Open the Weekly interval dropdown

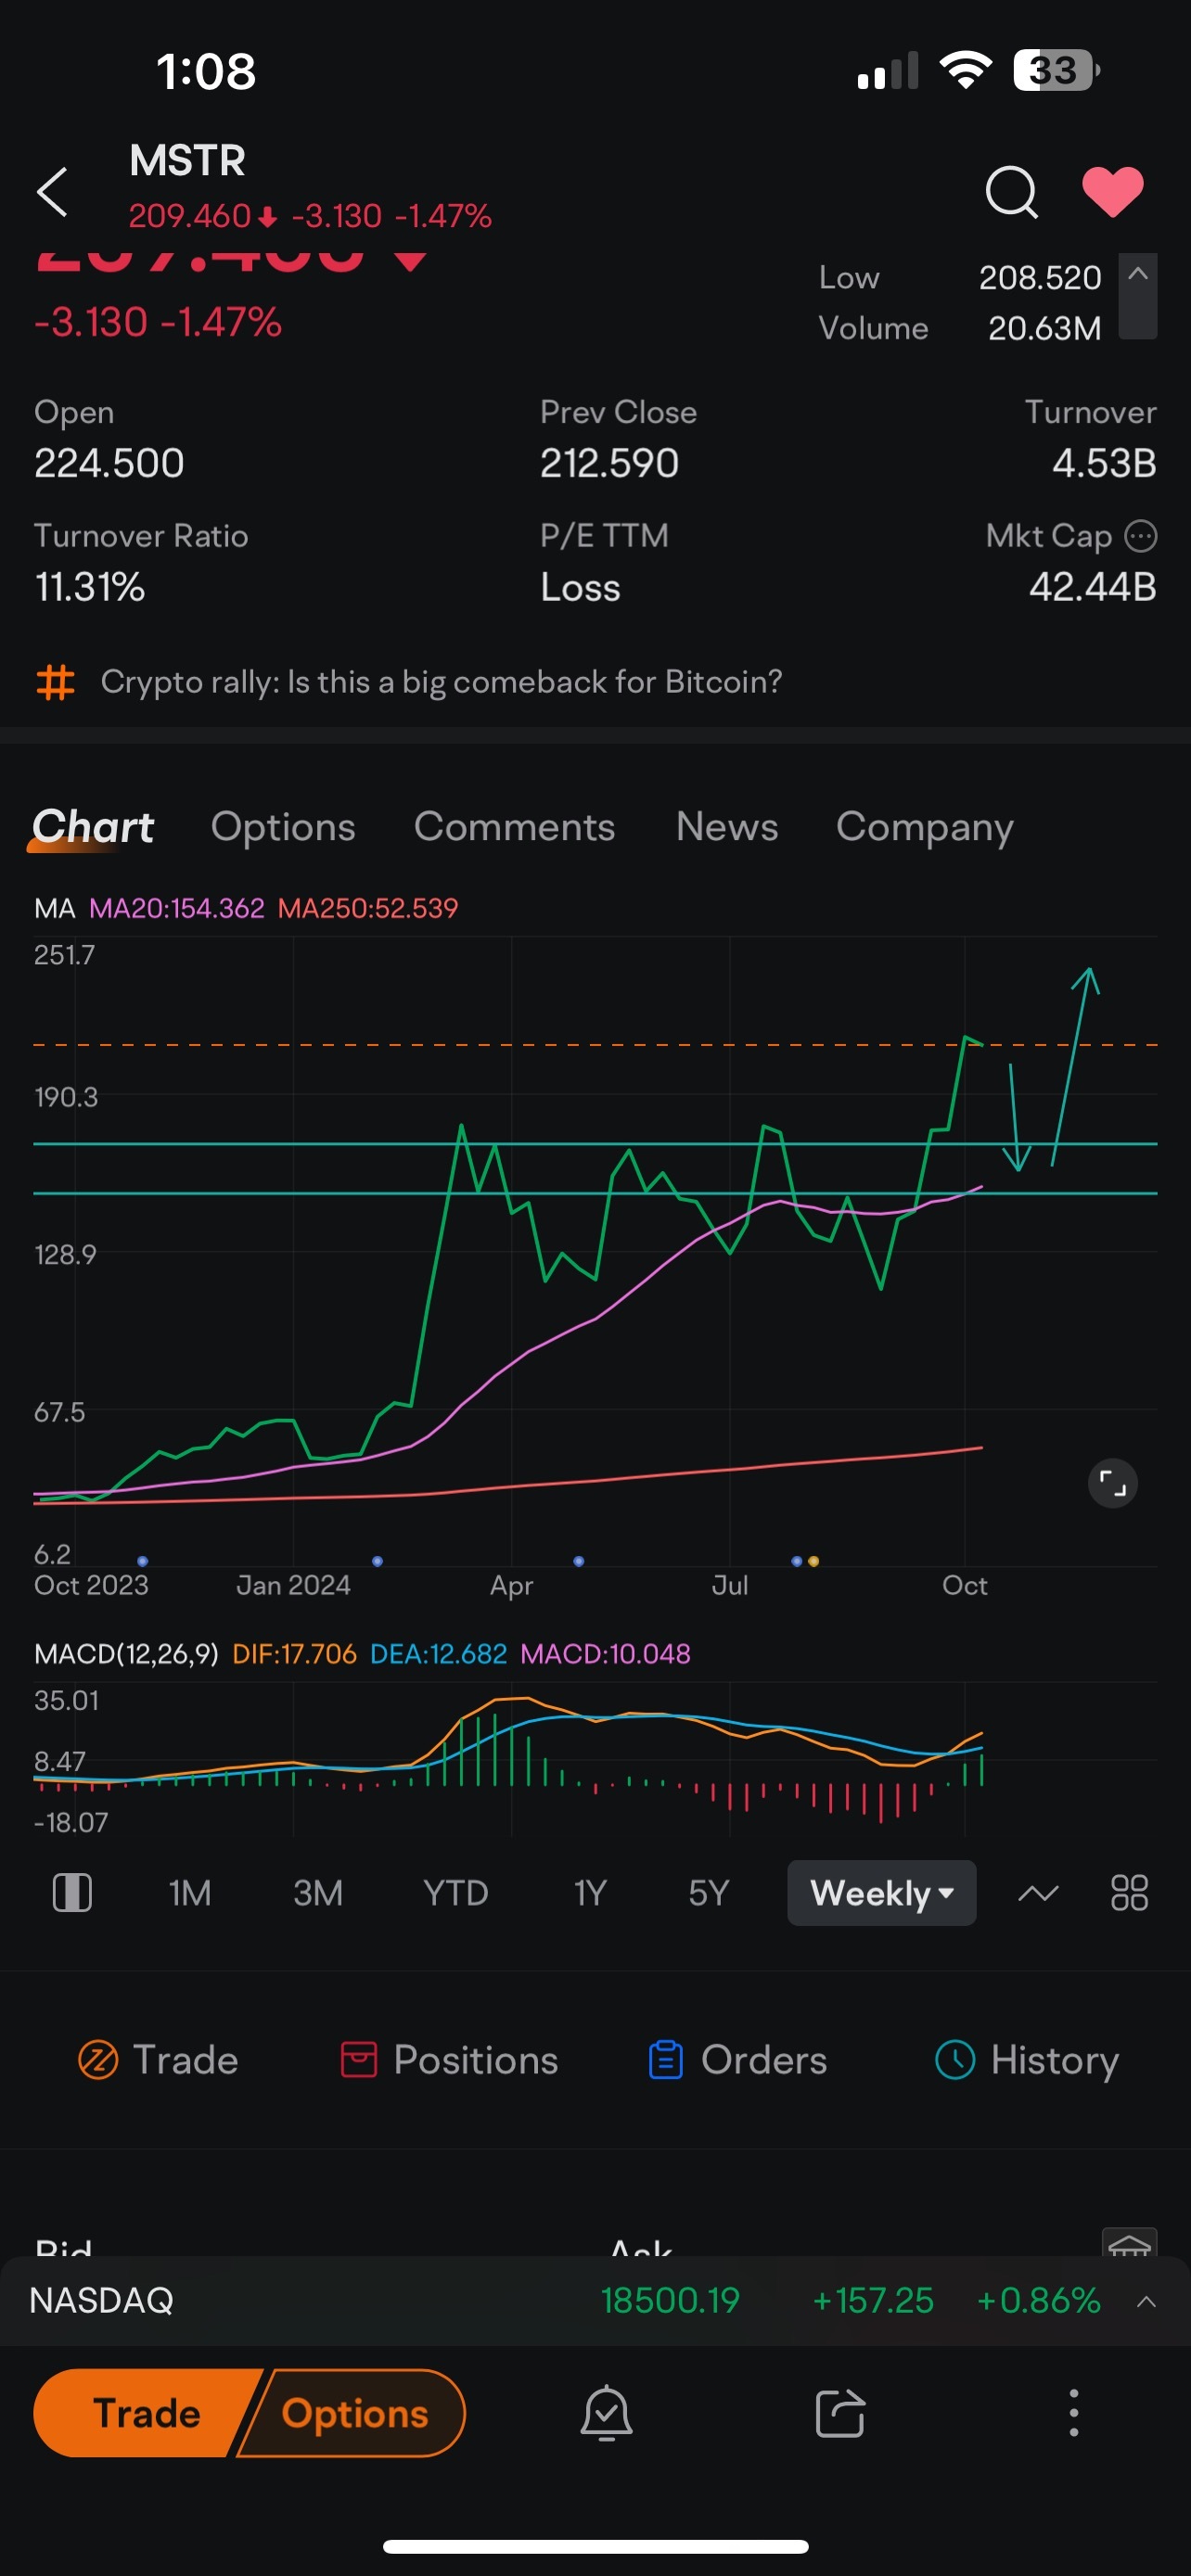[x=881, y=1893]
